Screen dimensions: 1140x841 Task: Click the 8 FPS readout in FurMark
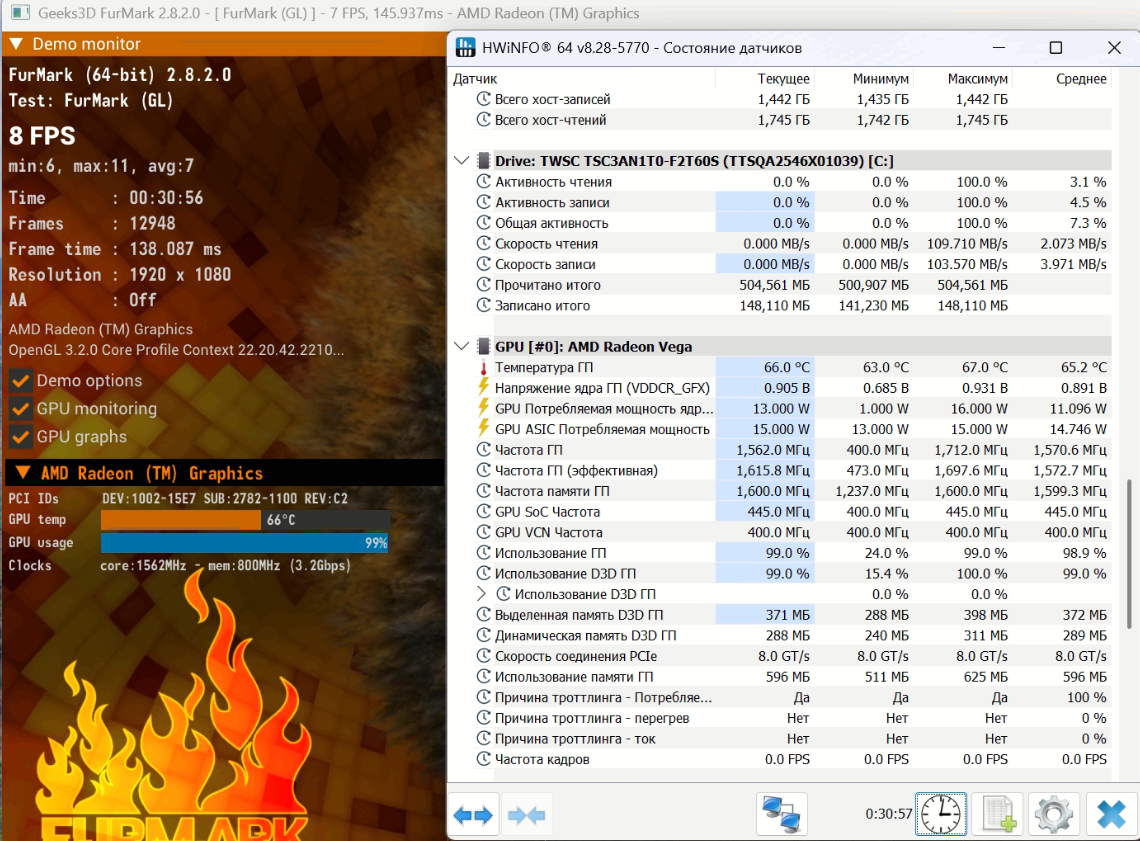pyautogui.click(x=42, y=136)
